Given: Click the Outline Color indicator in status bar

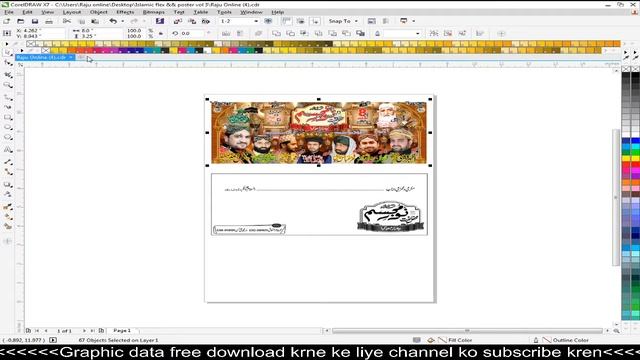Looking at the screenshot, I should 561,340.
